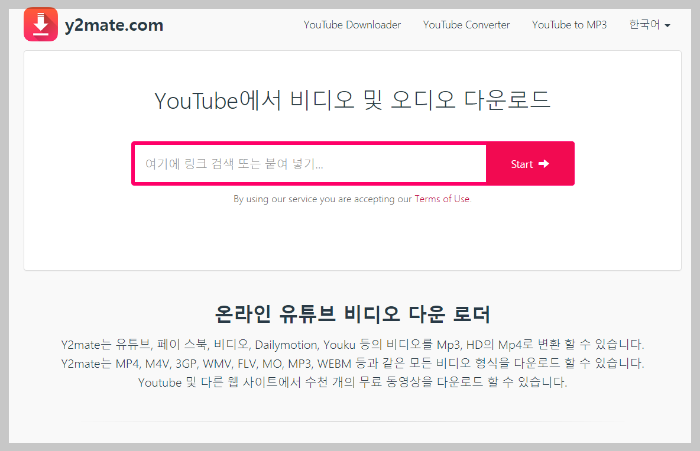Image resolution: width=700 pixels, height=451 pixels.
Task: Focus the link search input field
Action: pos(310,164)
